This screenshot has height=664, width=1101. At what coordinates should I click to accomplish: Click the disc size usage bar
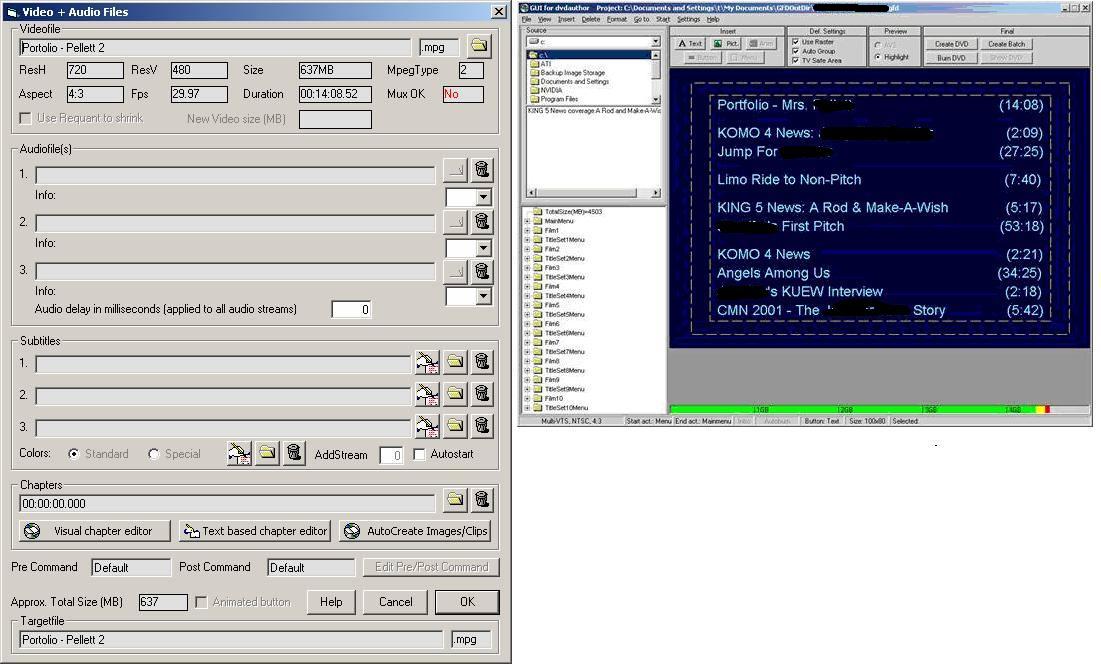pos(880,409)
